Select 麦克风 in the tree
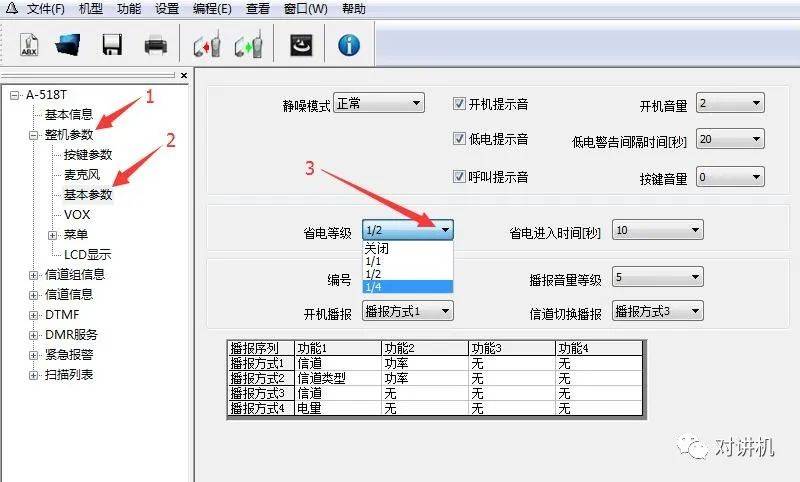Image resolution: width=800 pixels, height=482 pixels. pyautogui.click(x=82, y=174)
